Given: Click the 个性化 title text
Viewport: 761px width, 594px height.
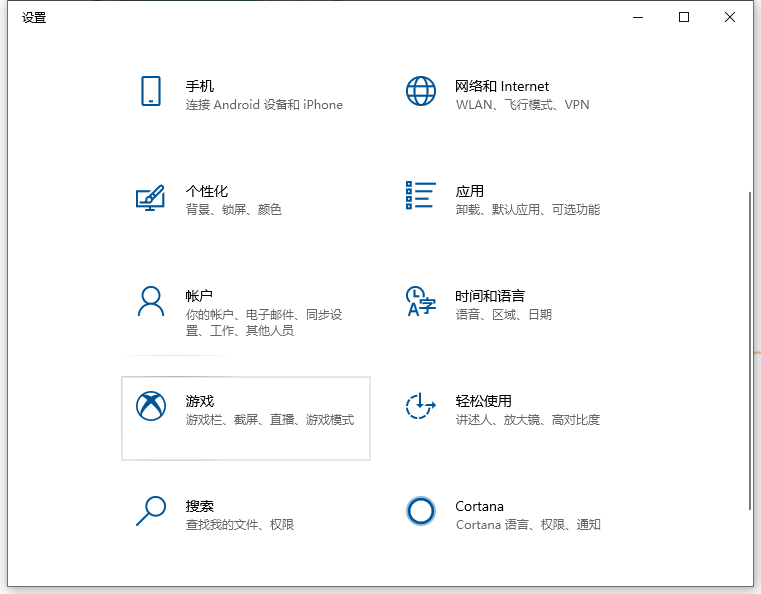Looking at the screenshot, I should click(x=207, y=192).
